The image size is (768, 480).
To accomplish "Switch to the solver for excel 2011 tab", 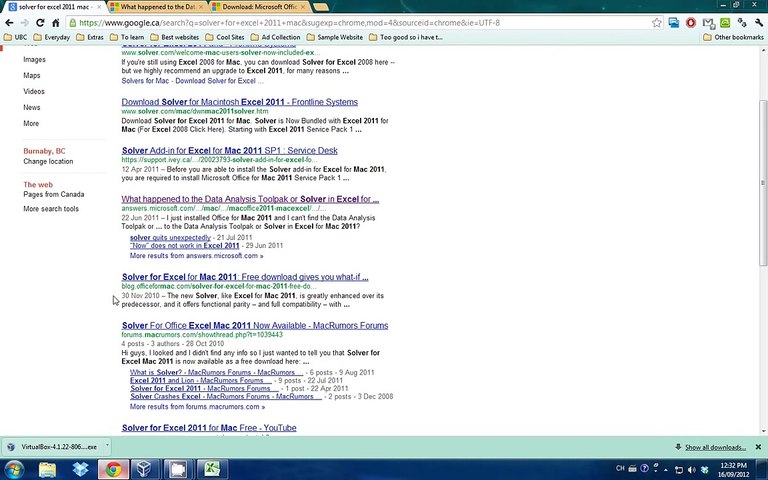I will pos(53,7).
